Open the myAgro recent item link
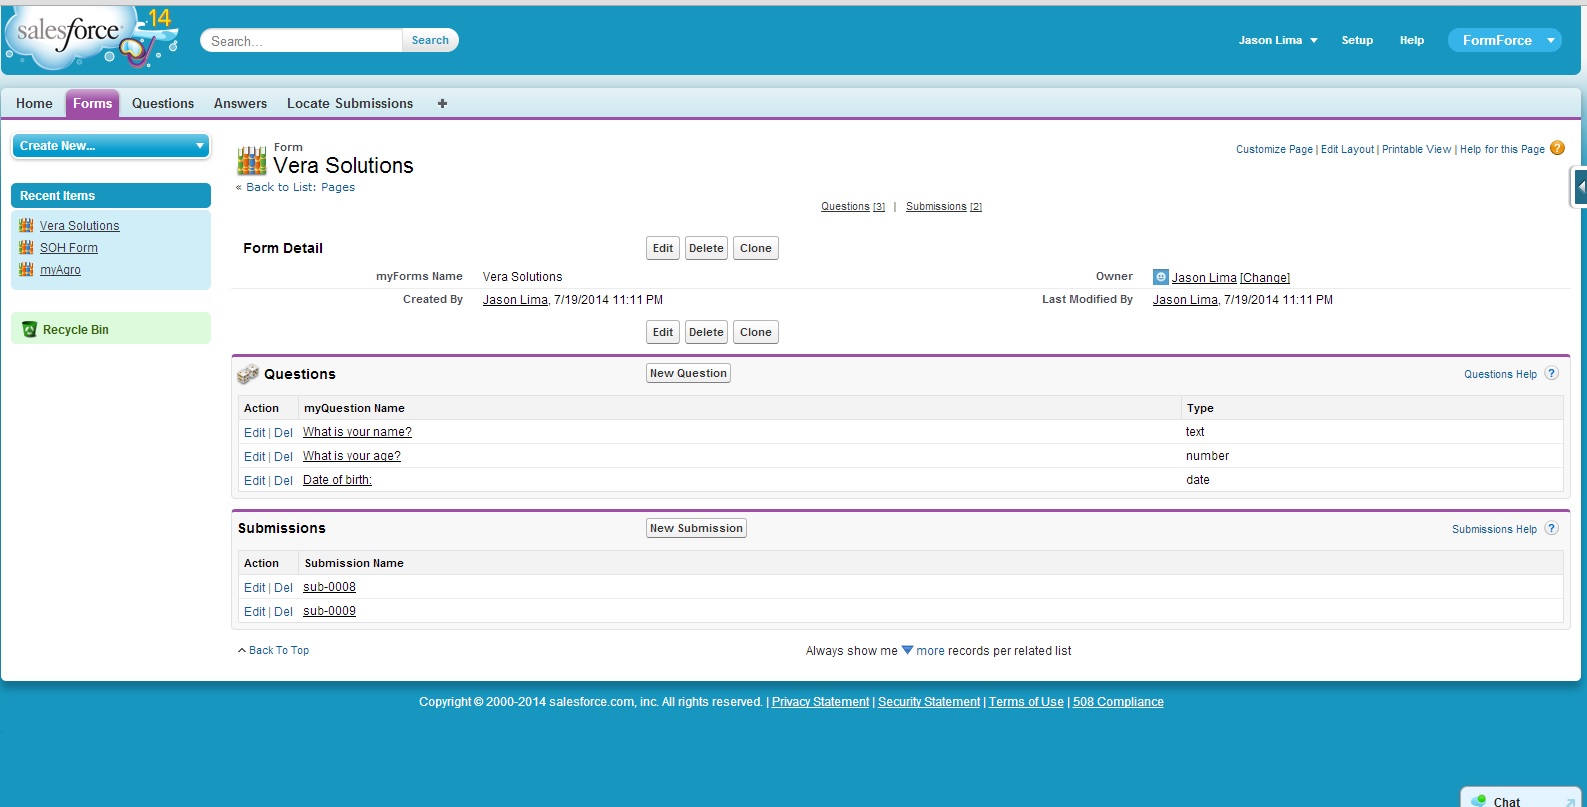1587x807 pixels. pyautogui.click(x=60, y=270)
